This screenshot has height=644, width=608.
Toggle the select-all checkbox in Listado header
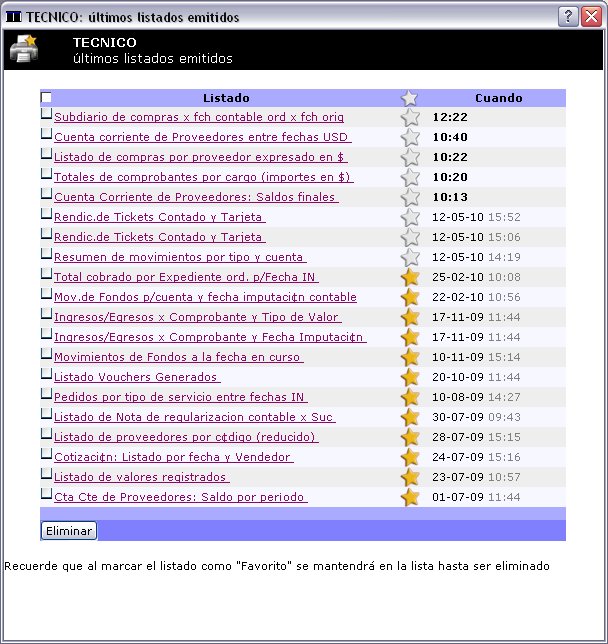pyautogui.click(x=46, y=97)
